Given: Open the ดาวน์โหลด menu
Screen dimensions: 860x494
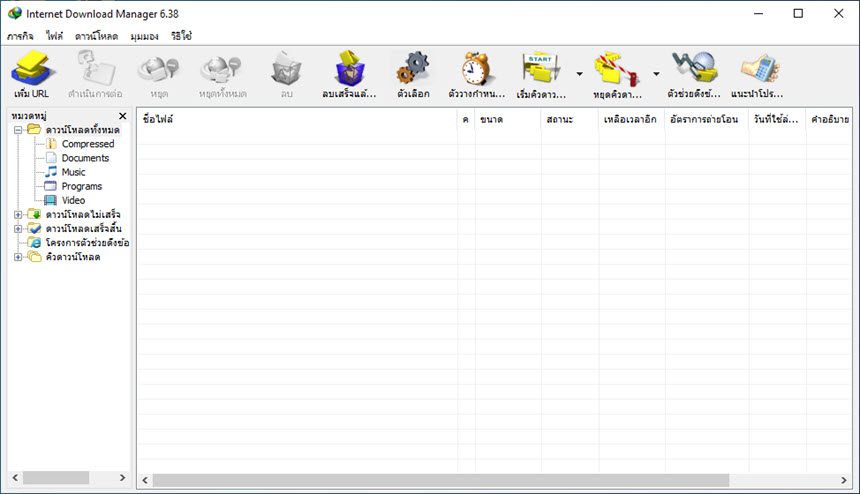Looking at the screenshot, I should (97, 36).
